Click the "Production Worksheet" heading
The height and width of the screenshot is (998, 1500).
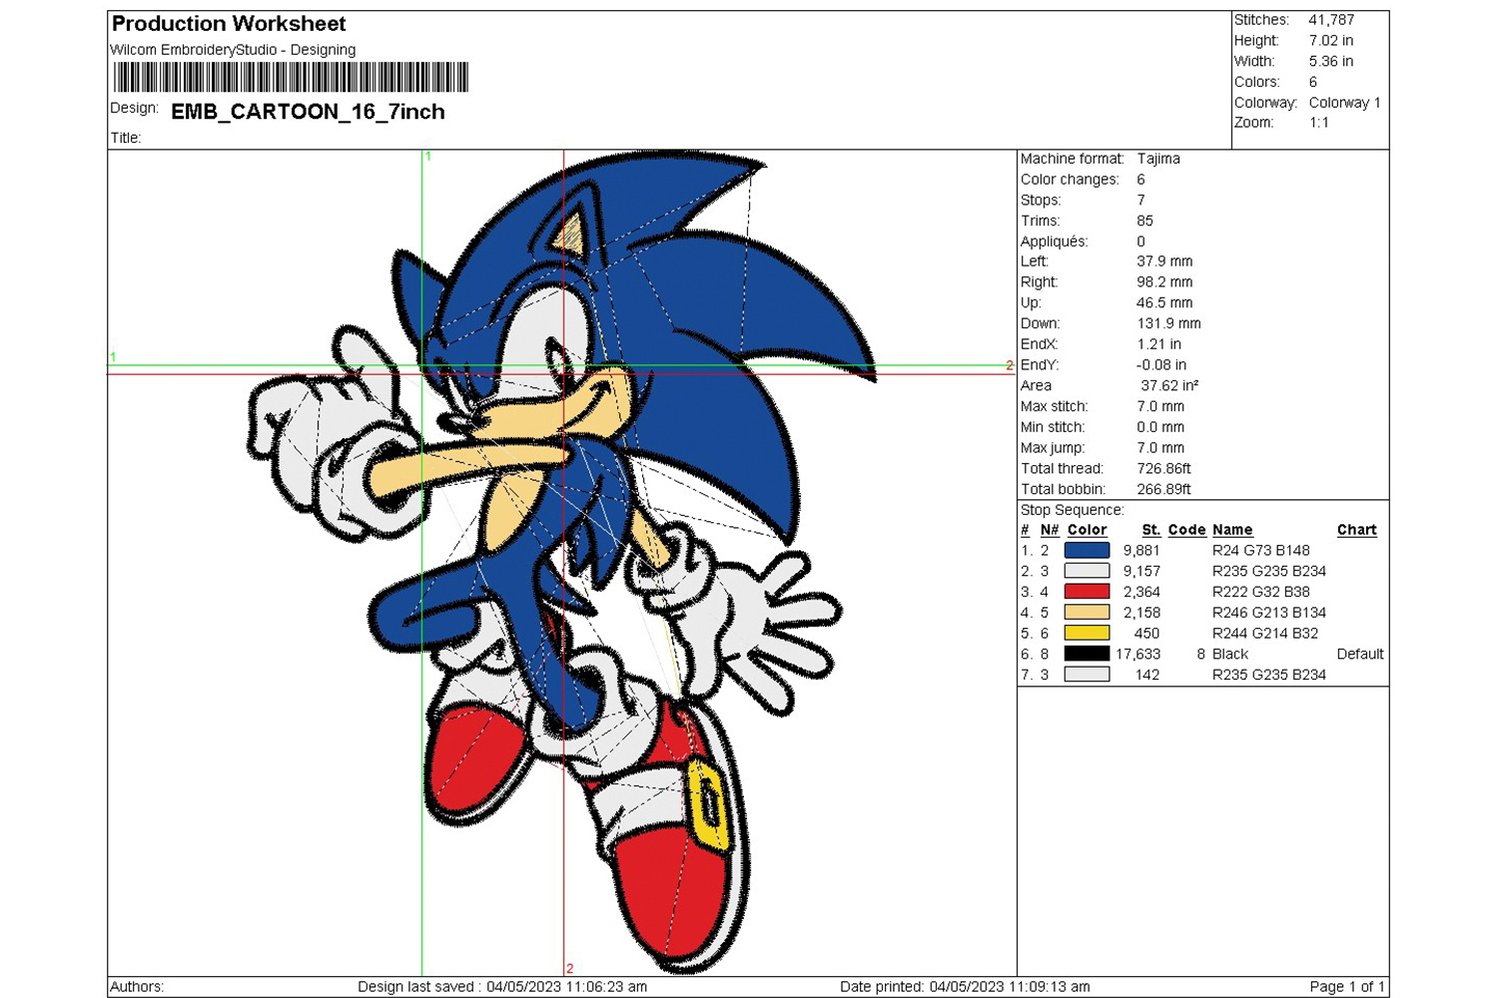click(229, 23)
